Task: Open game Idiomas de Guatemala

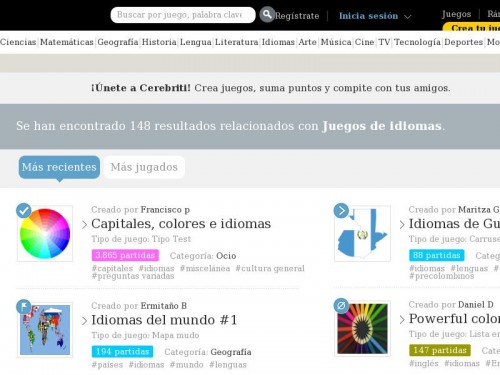Action: point(454,224)
